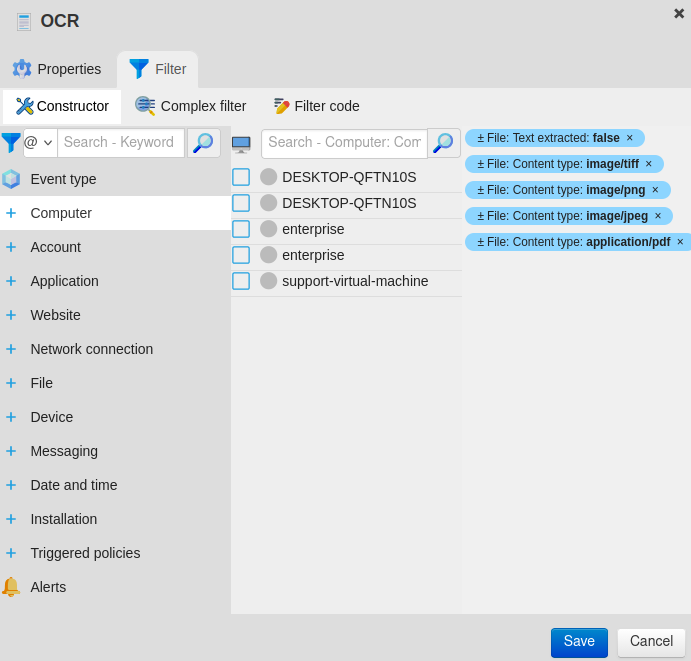691x661 pixels.
Task: Remove the image/tiff content type filter
Action: [x=649, y=164]
